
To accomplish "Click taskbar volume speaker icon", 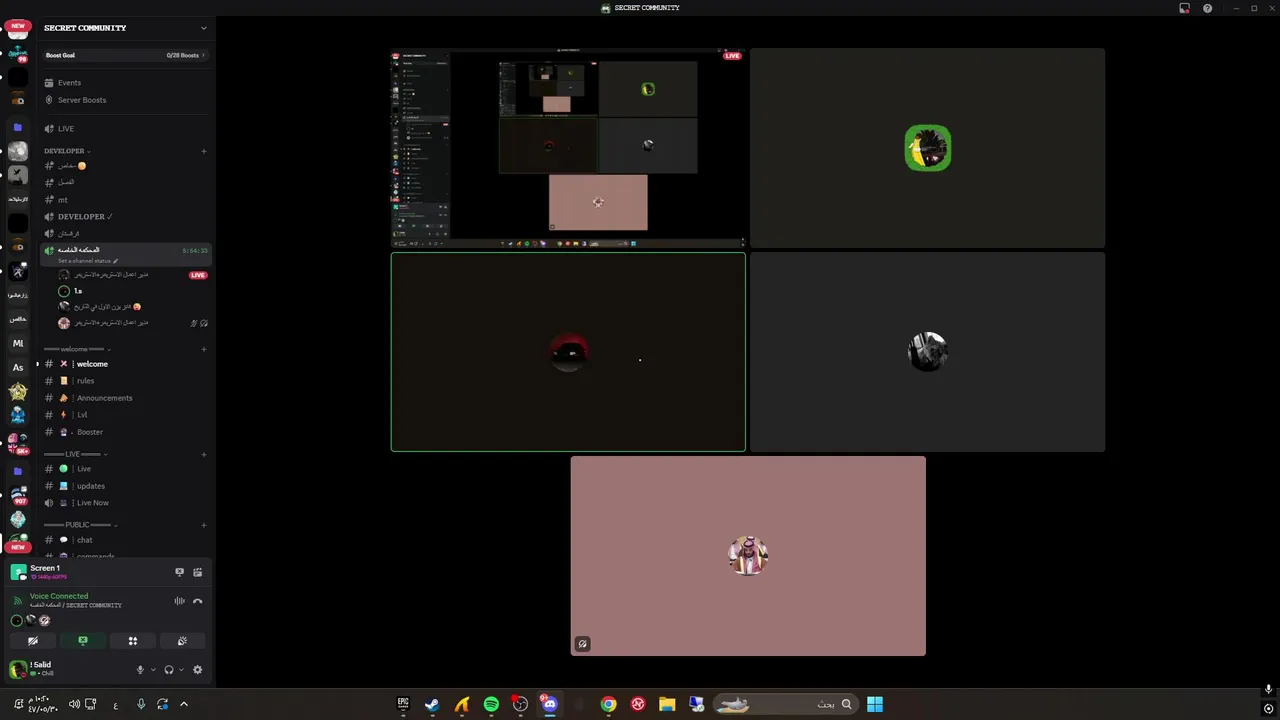I will coord(74,704).
